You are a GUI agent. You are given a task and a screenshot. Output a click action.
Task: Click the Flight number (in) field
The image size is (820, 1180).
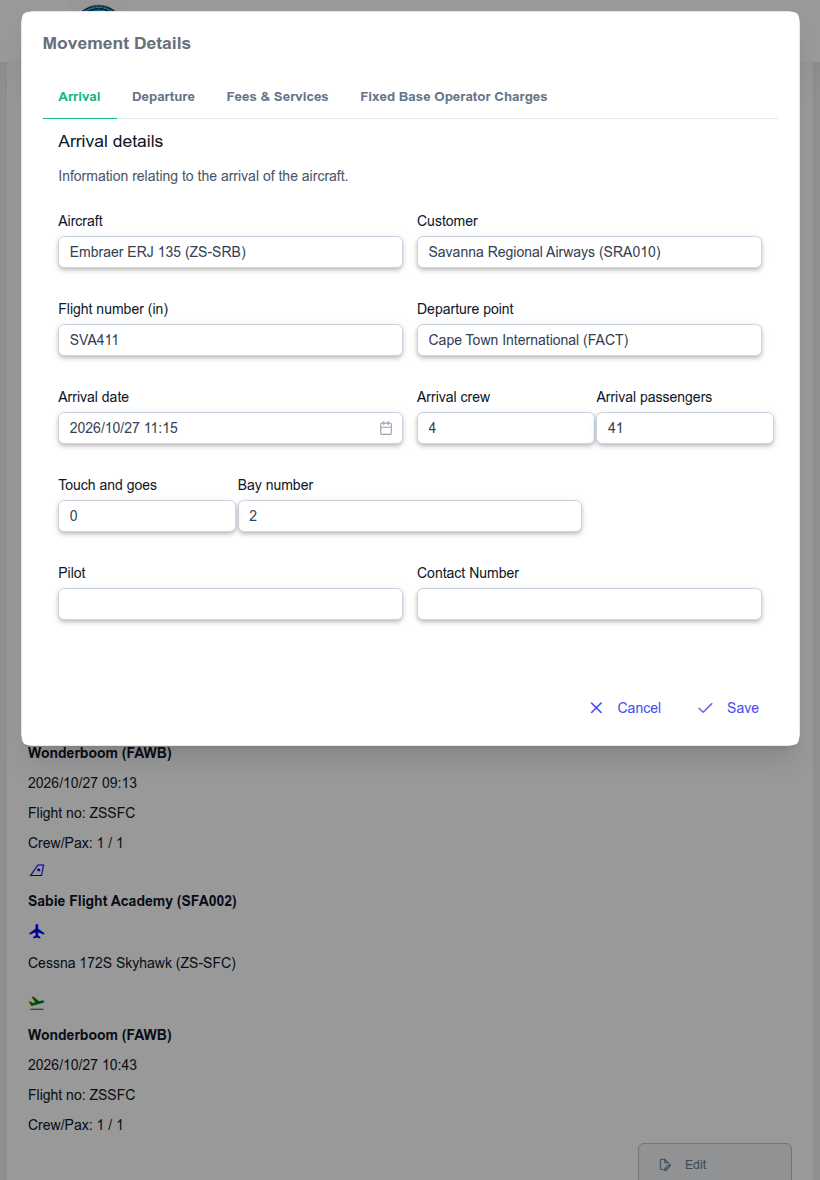(230, 340)
